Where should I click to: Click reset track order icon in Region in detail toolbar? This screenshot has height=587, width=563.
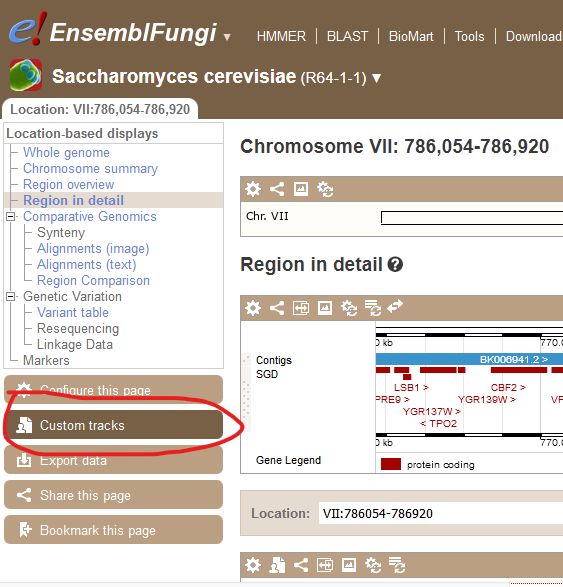(373, 308)
